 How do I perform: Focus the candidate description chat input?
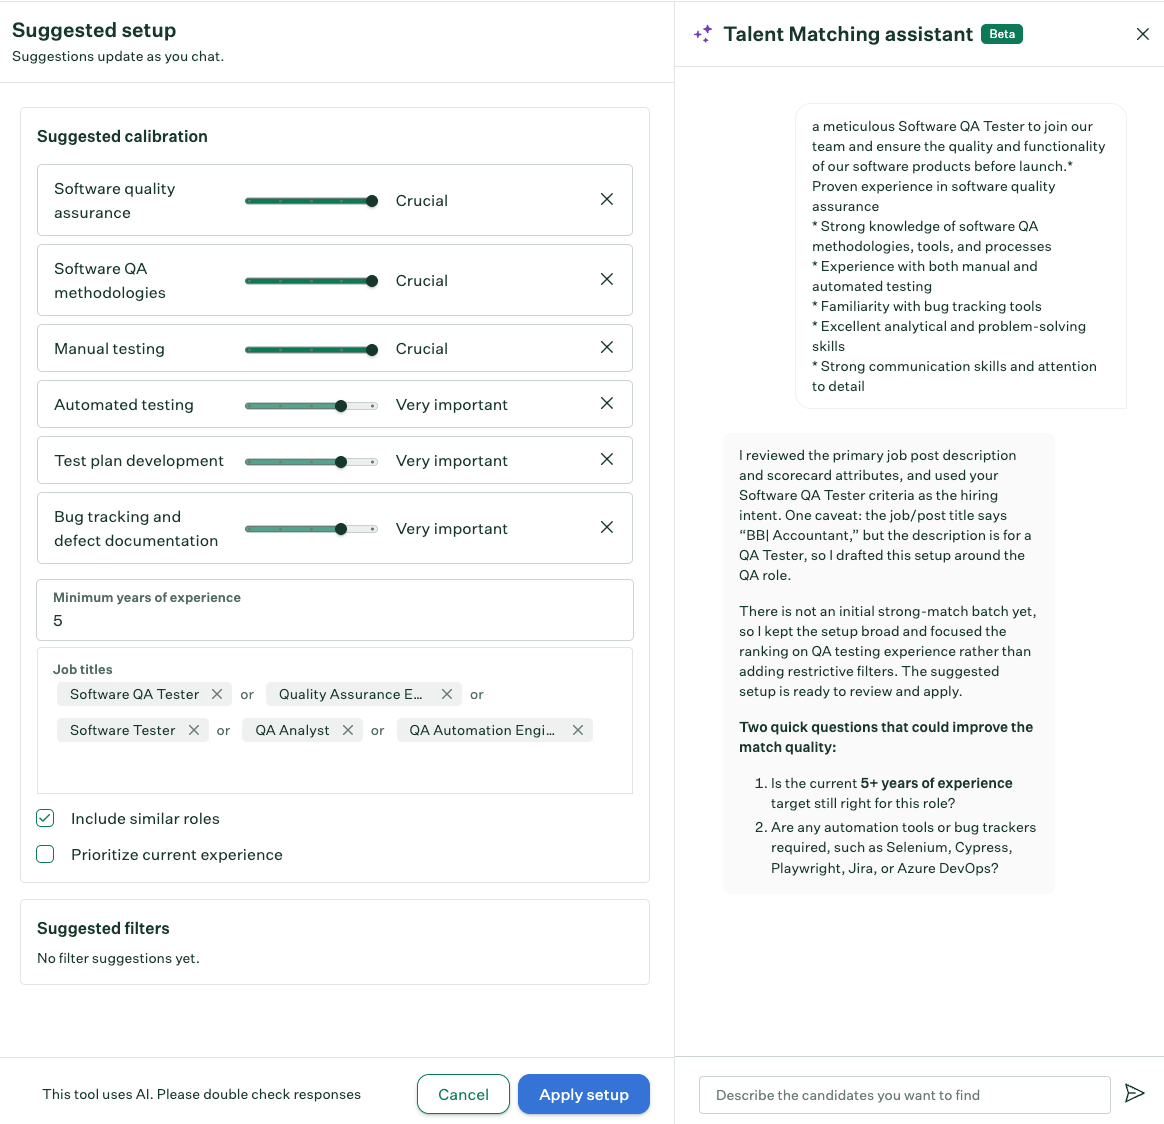[x=904, y=1095]
